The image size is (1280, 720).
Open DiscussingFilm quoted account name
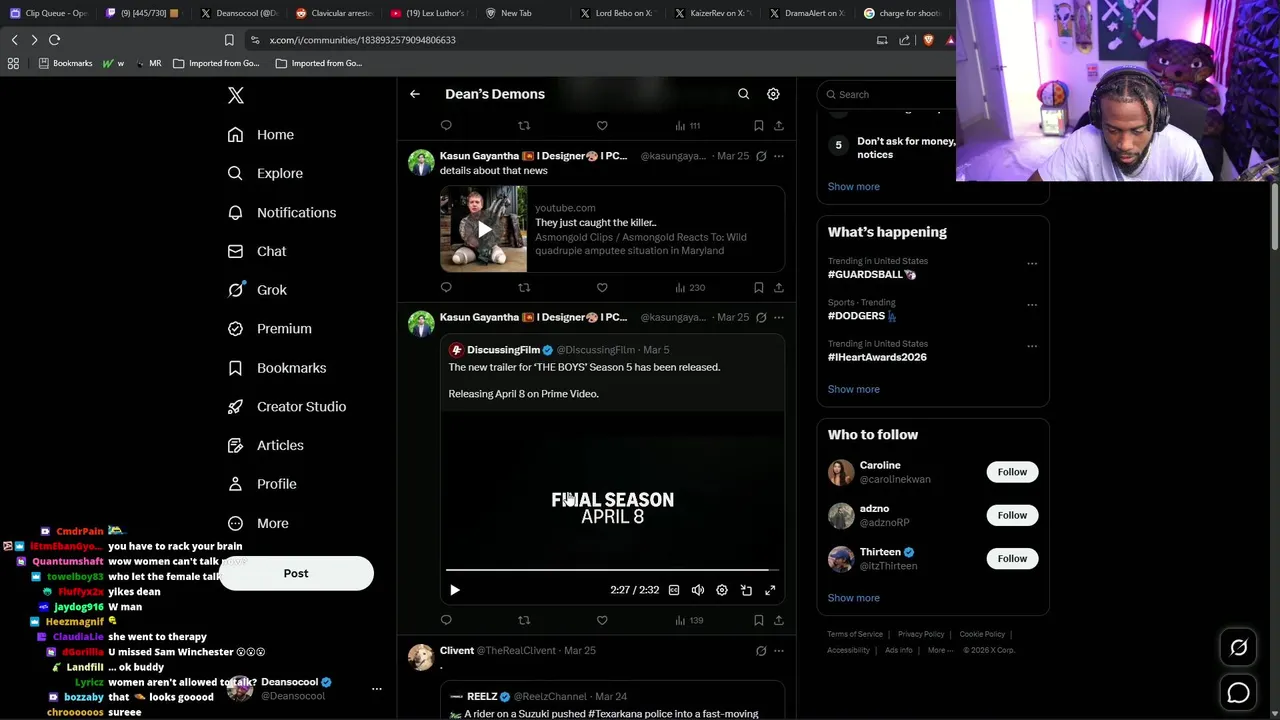tap(503, 350)
